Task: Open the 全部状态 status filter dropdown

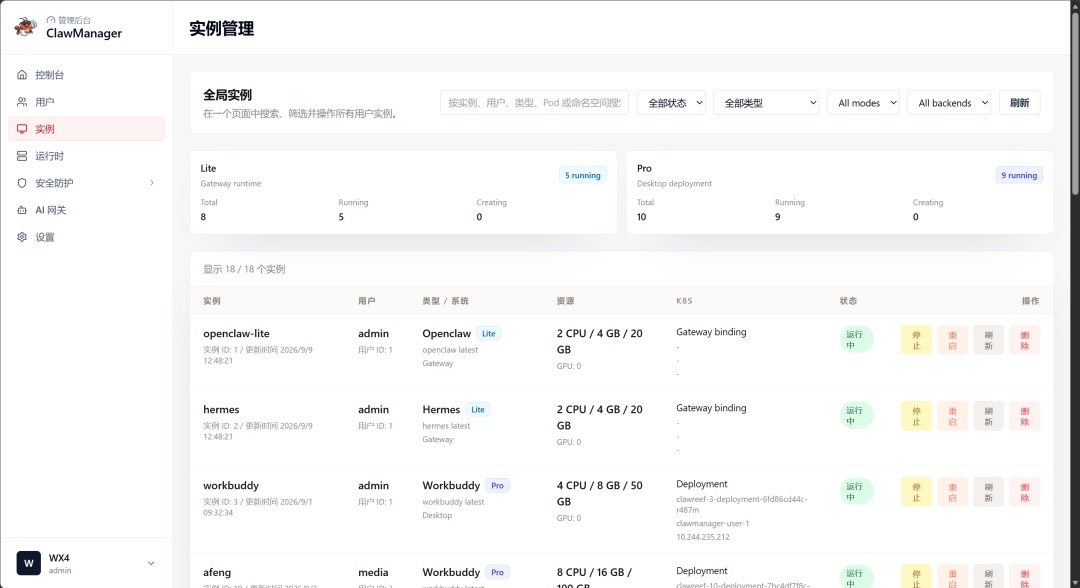Action: tap(671, 103)
